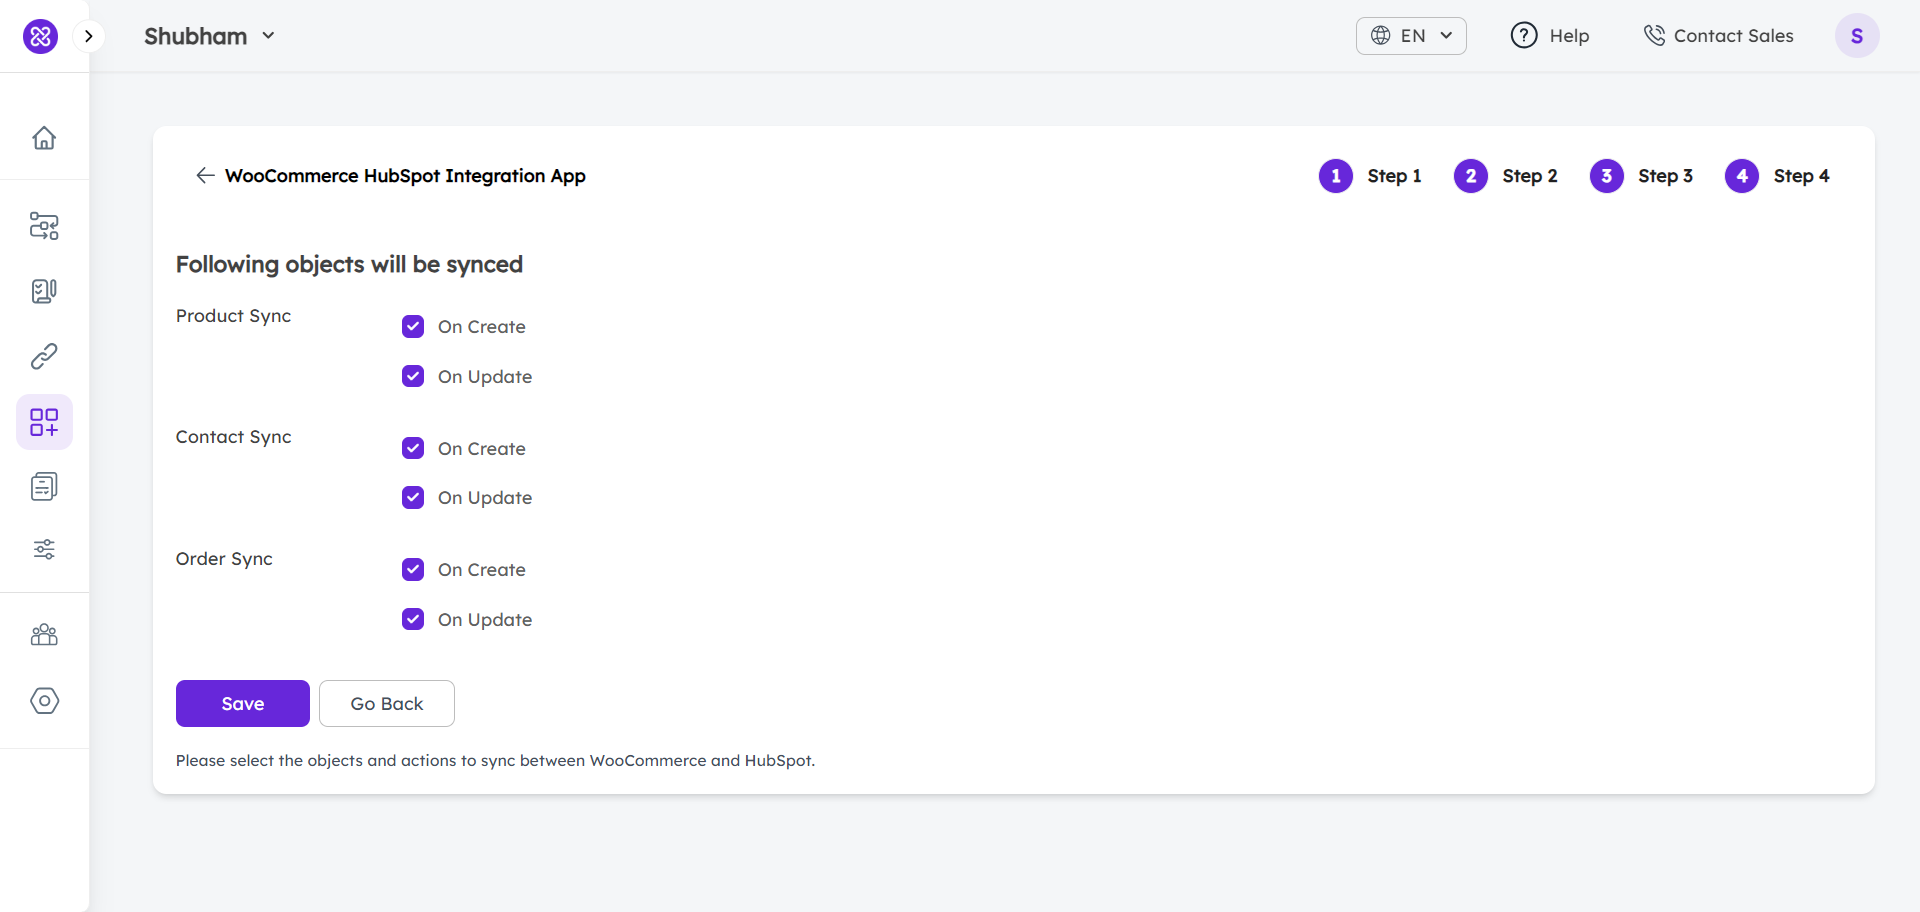
Task: Open the link chain icon in sidebar
Action: [44, 356]
